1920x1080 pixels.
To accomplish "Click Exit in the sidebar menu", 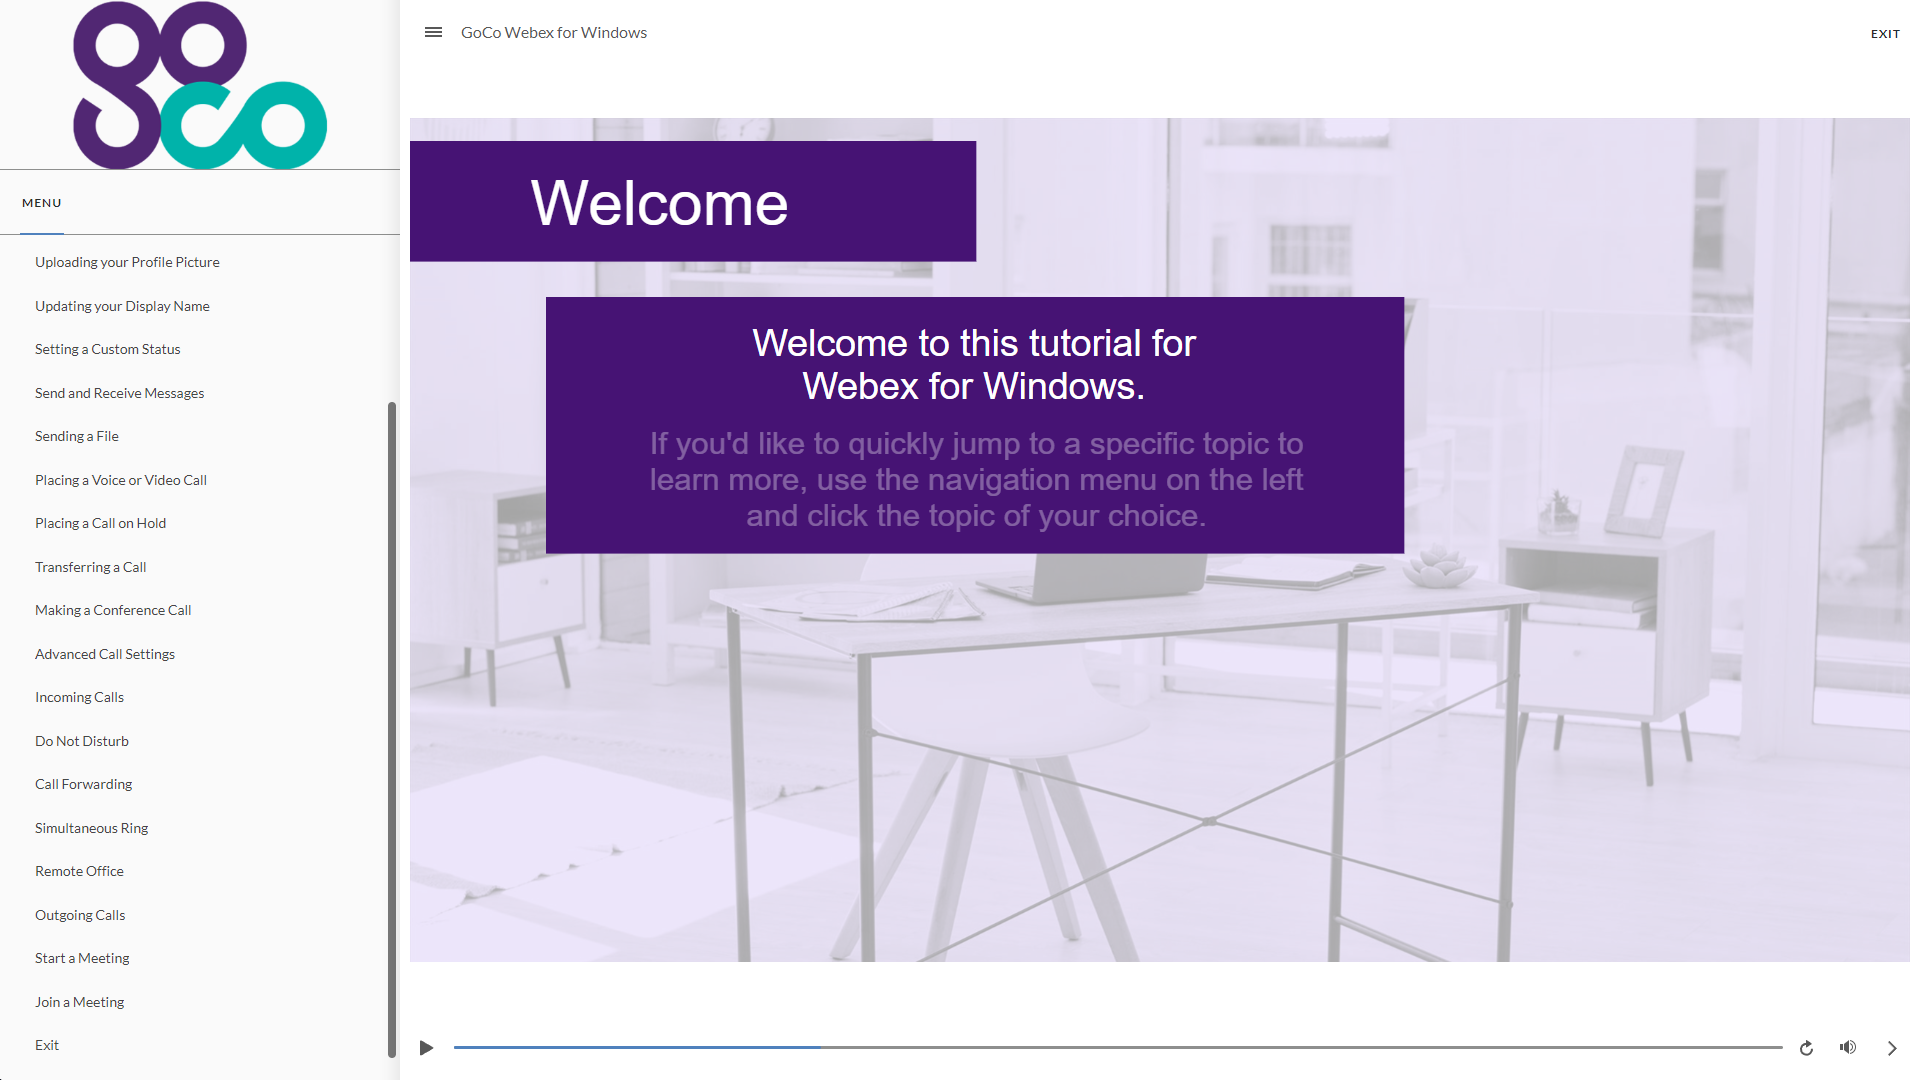I will [x=47, y=1045].
